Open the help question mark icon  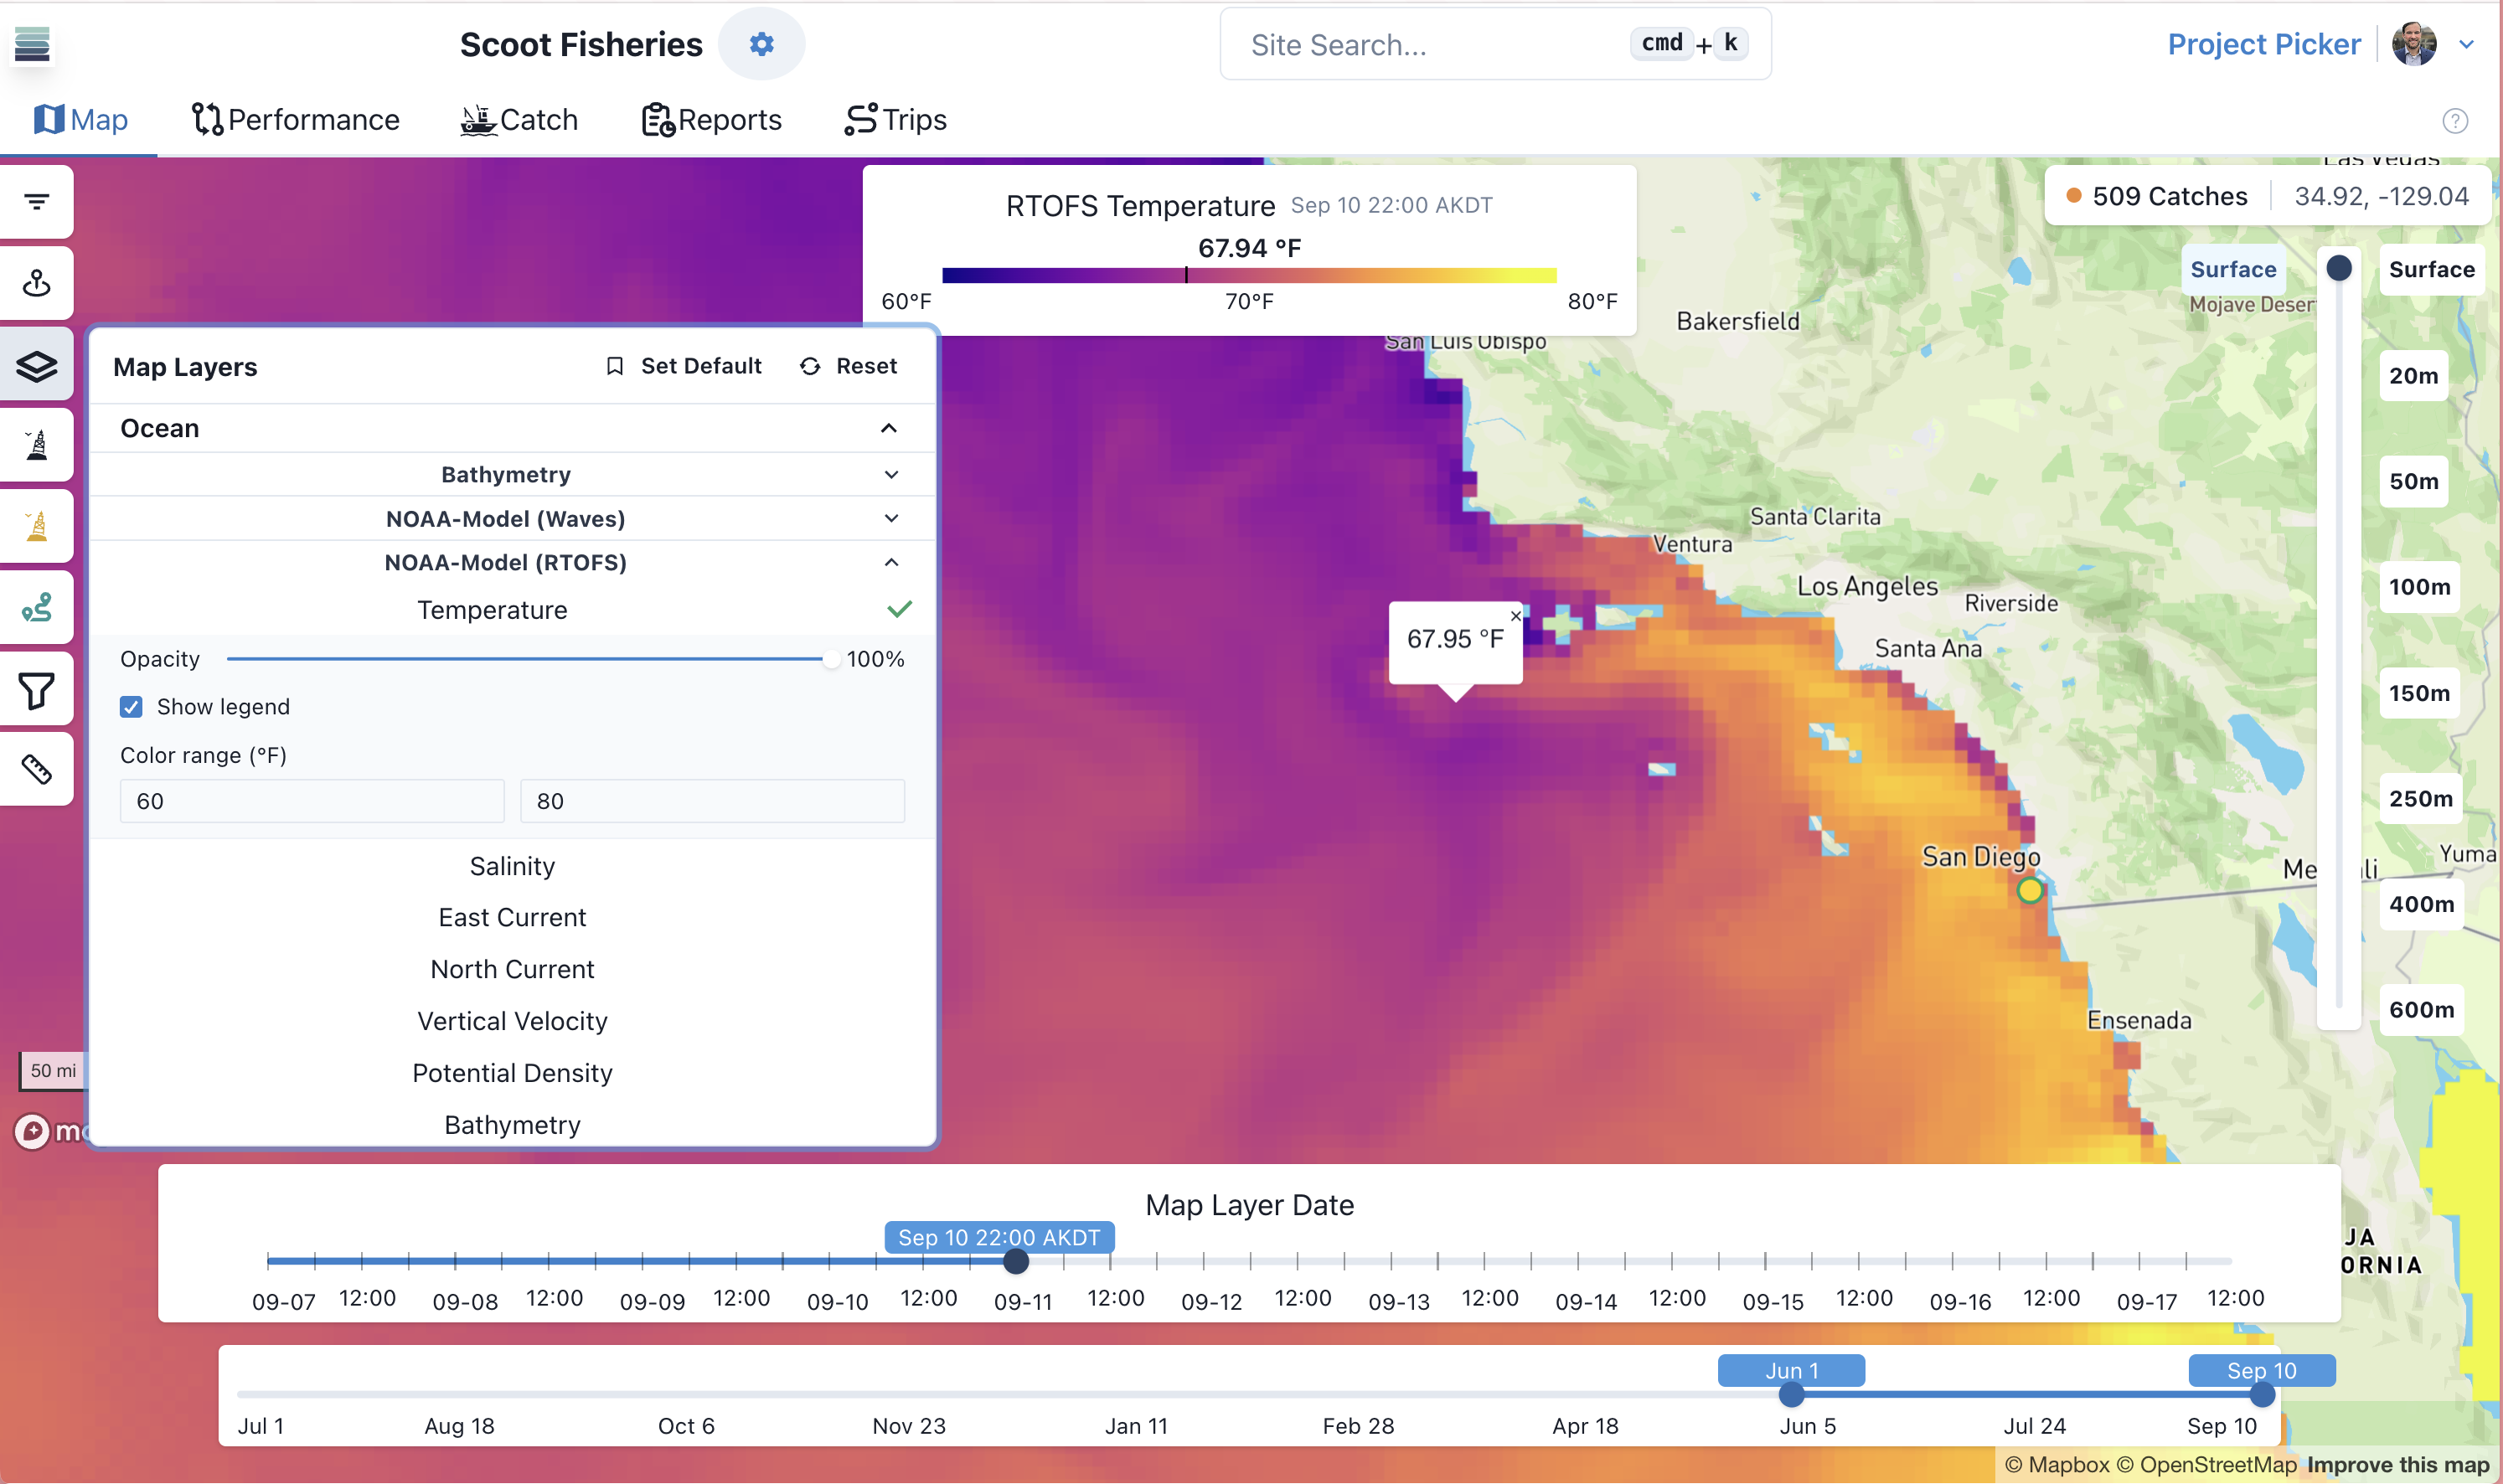(2454, 121)
